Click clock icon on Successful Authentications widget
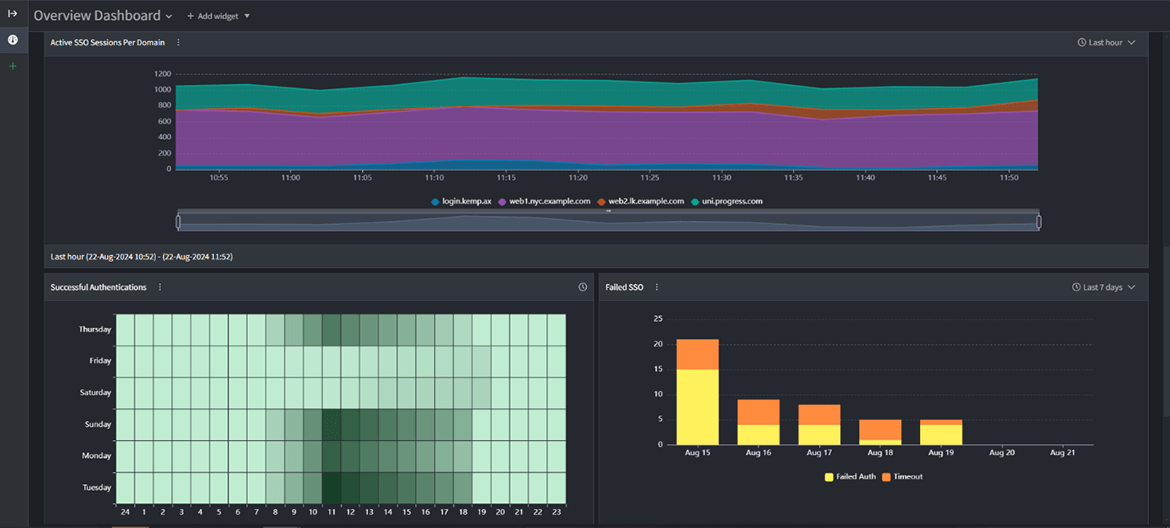 coord(582,288)
